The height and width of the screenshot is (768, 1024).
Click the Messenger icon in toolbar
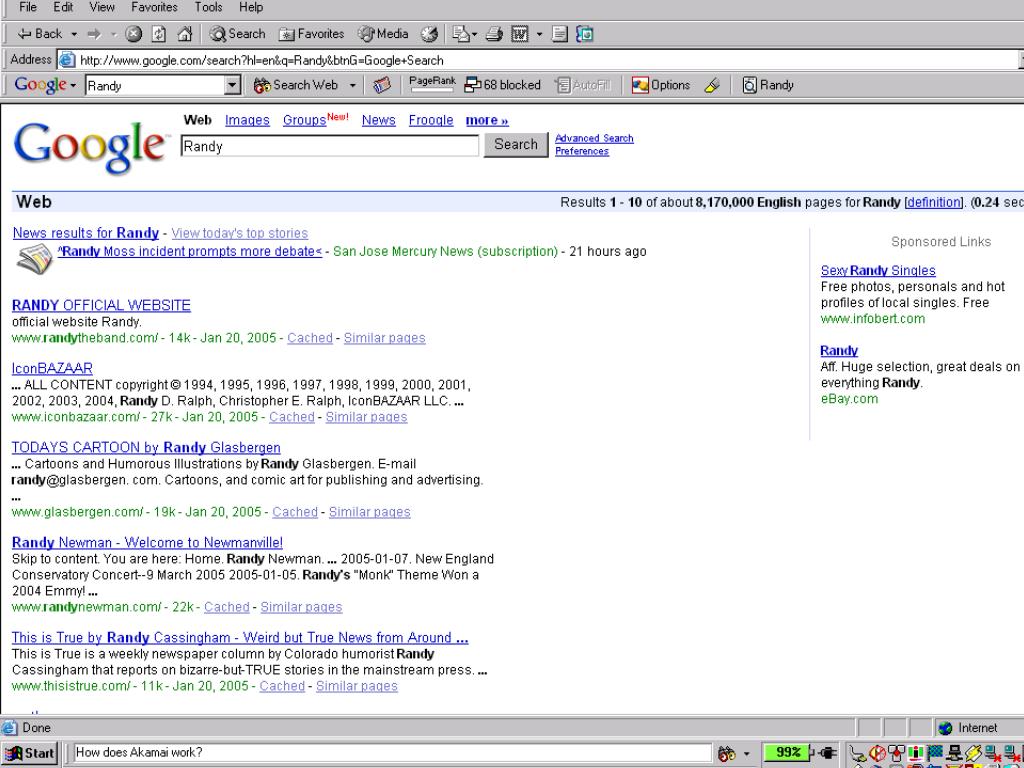point(585,34)
